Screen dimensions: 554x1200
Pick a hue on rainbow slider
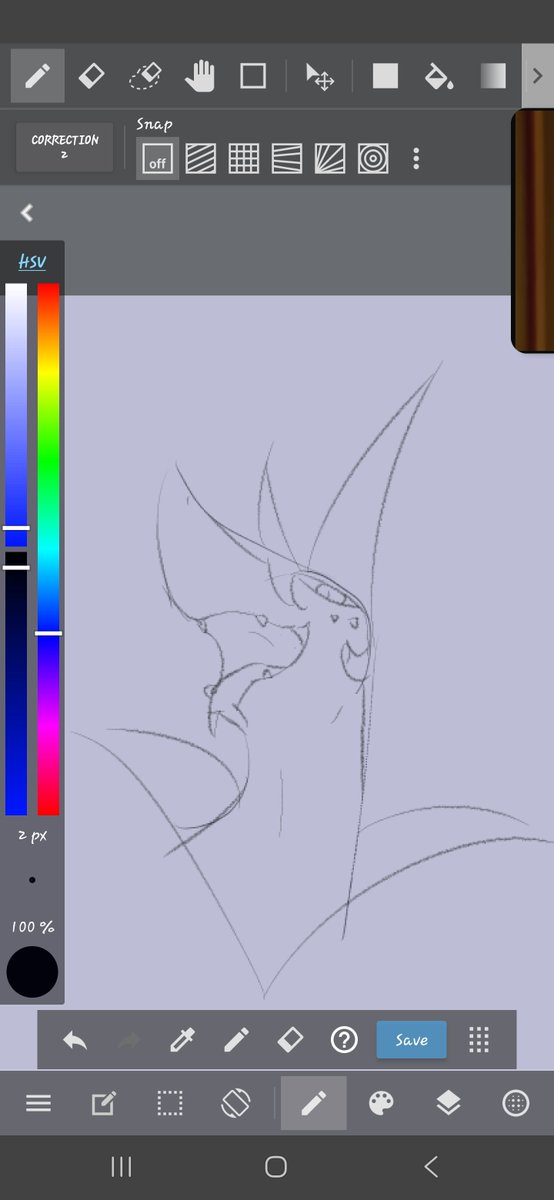48,549
